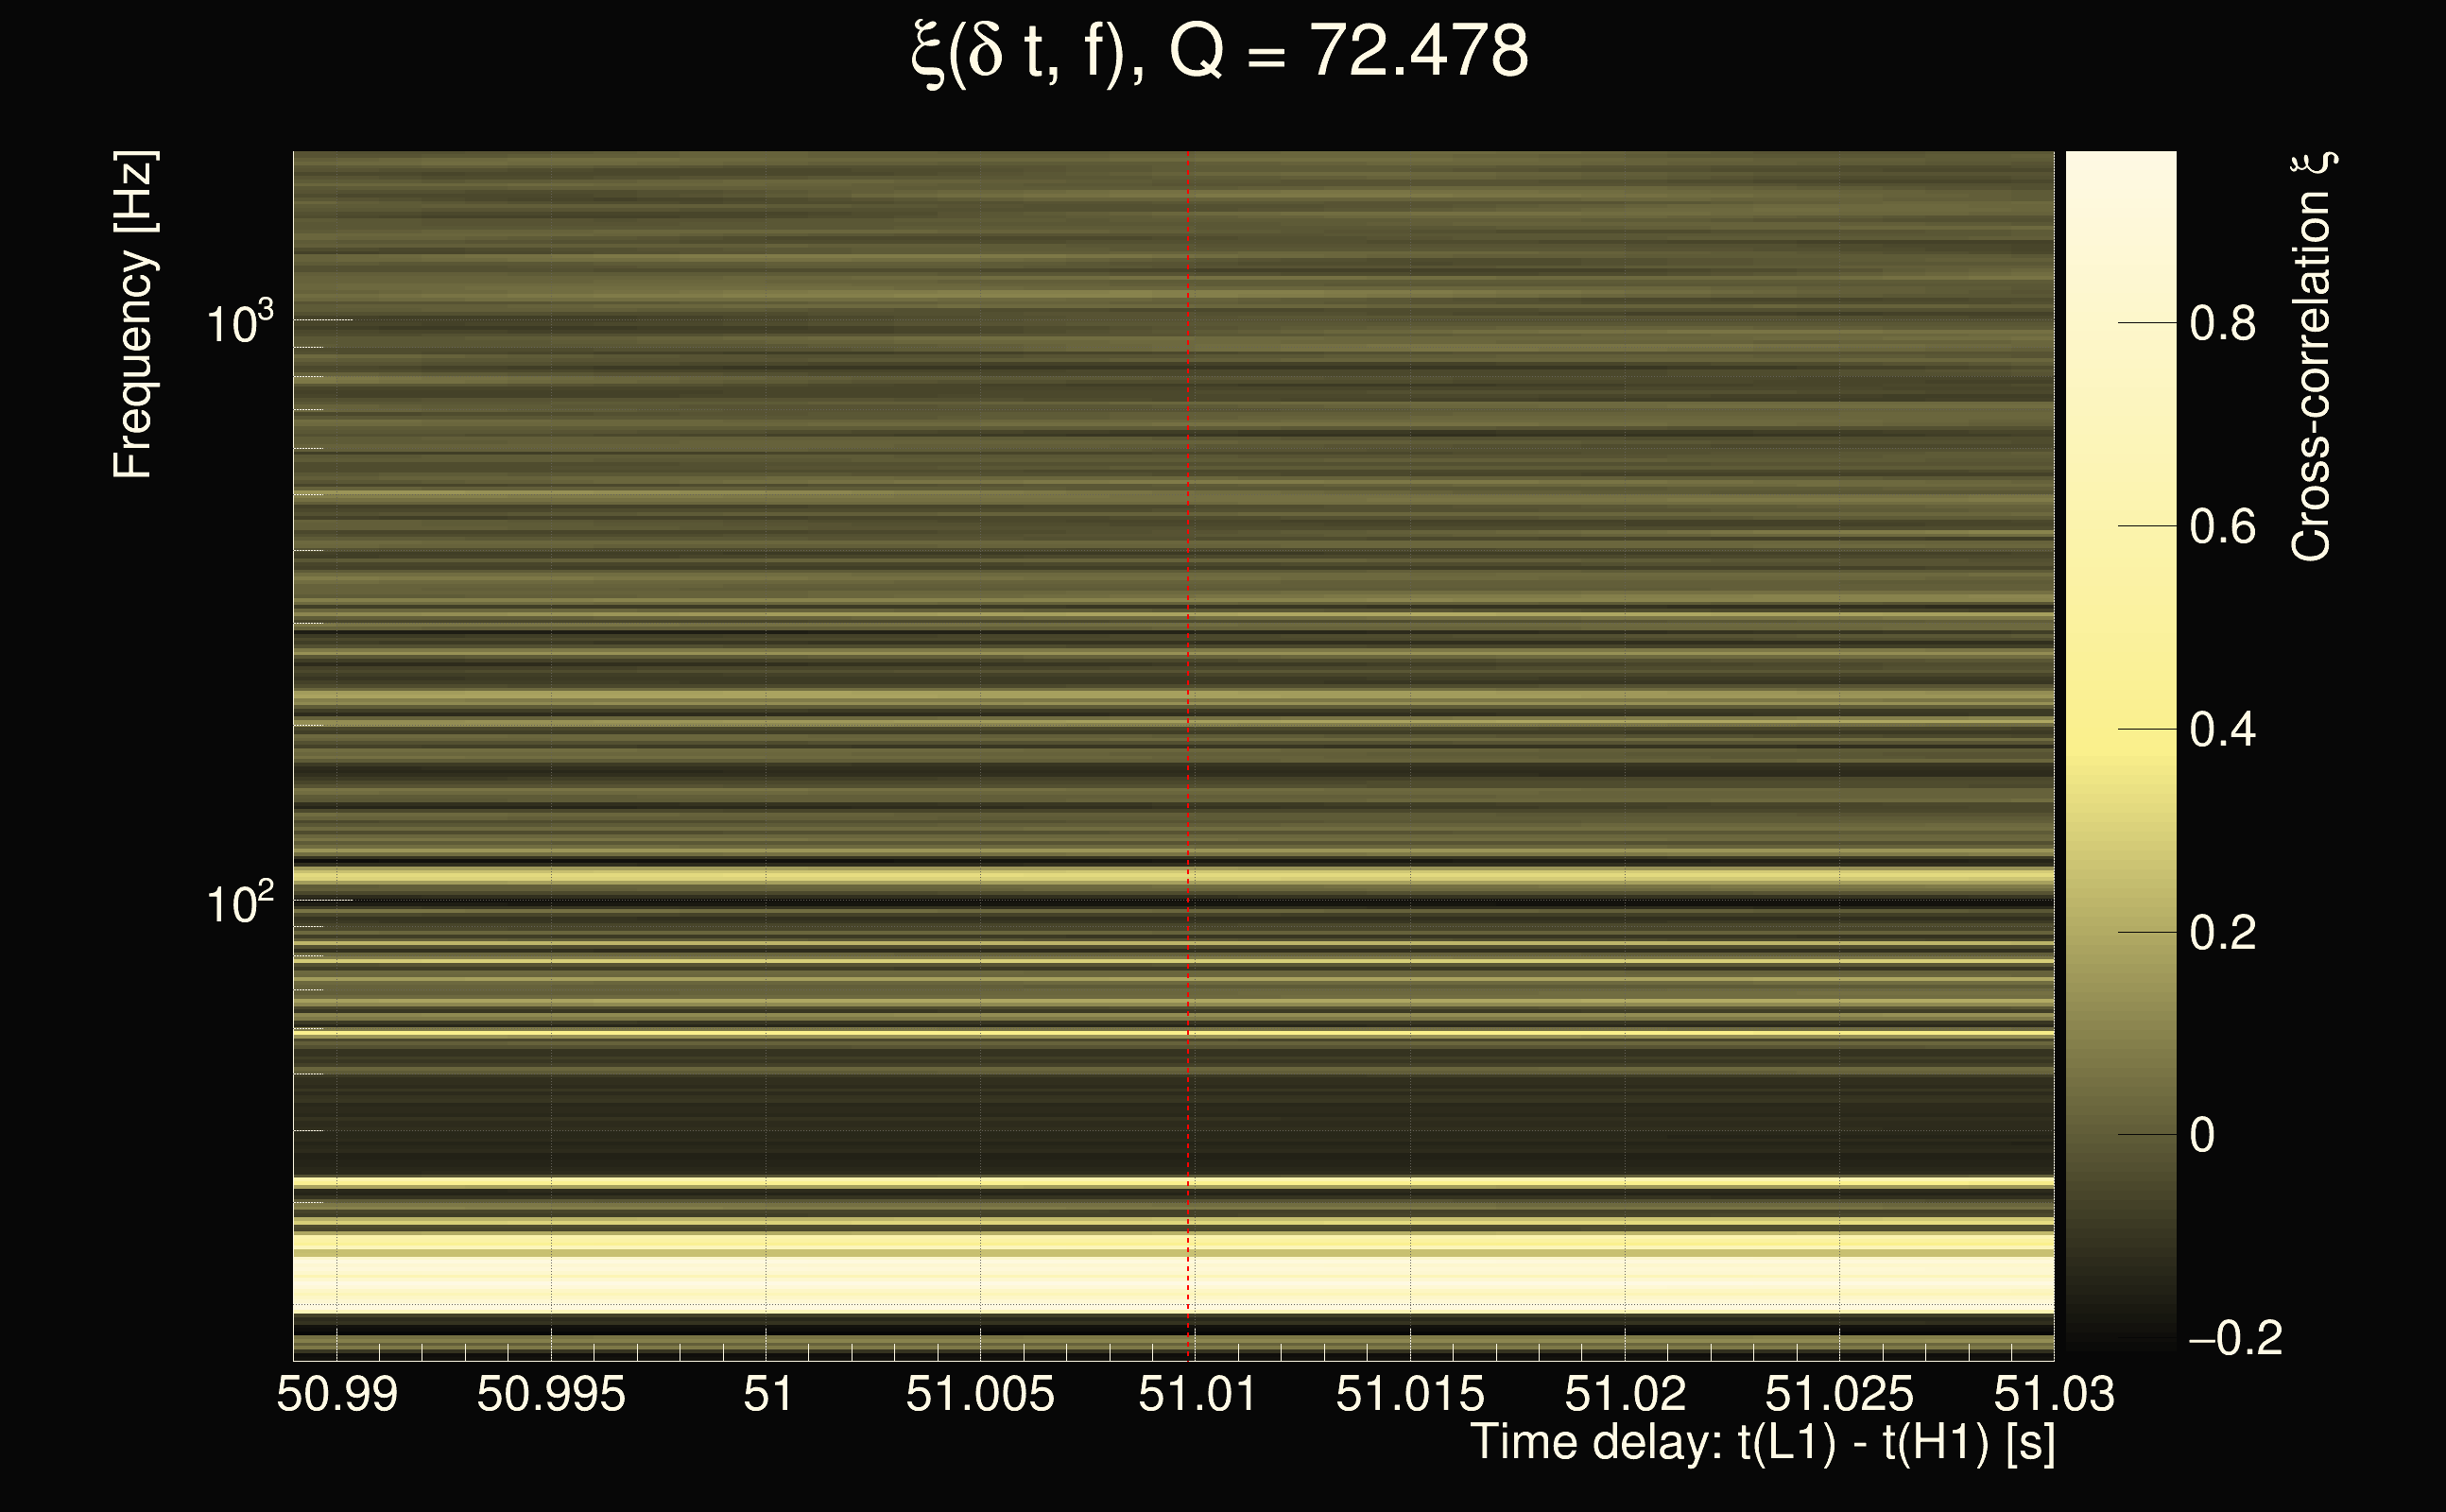Select the 0.2 color bar tick label
The height and width of the screenshot is (1512, 2446).
(2222, 933)
